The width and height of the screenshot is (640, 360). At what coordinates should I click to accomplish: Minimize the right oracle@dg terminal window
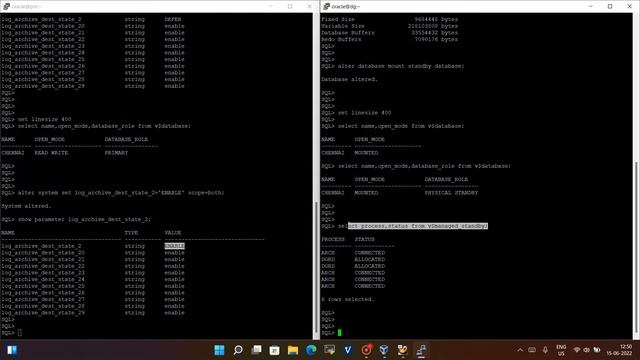(x=591, y=7)
